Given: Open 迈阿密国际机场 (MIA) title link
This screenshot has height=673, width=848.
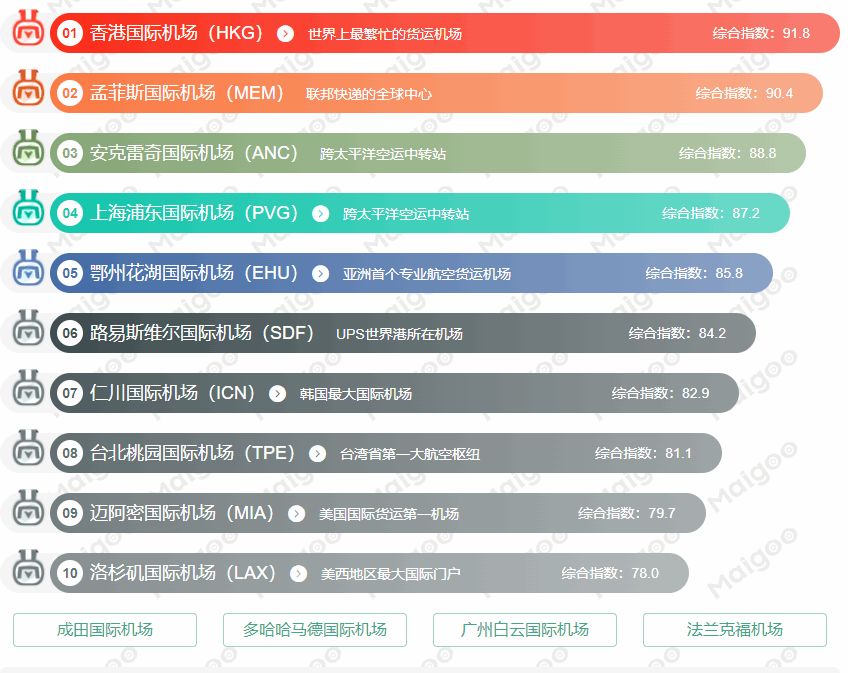Looking at the screenshot, I should (x=182, y=513).
